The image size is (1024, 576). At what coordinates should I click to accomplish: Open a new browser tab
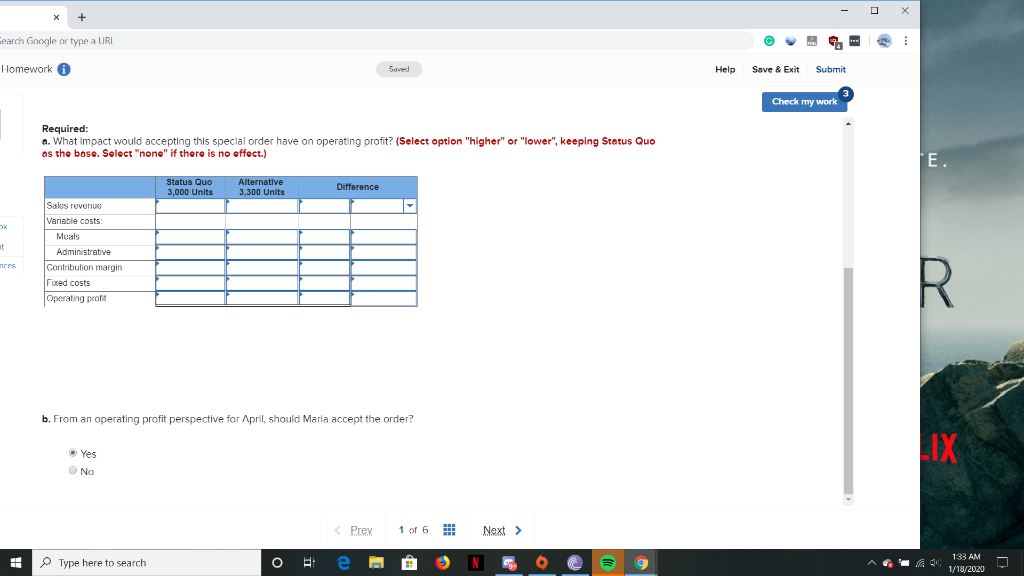point(80,16)
